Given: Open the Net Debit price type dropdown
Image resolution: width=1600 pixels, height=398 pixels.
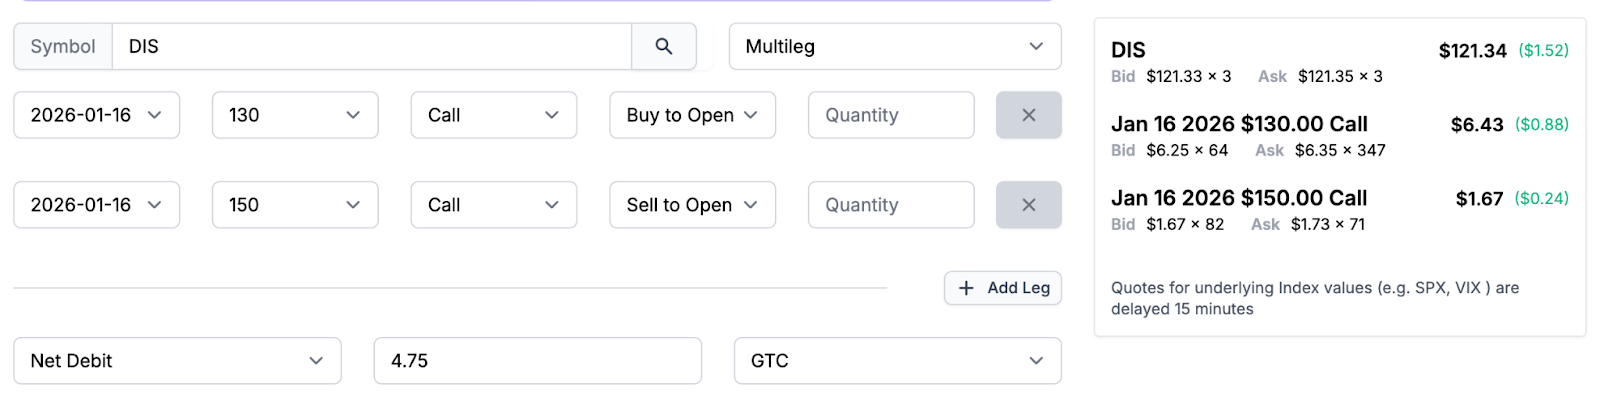Looking at the screenshot, I should tap(177, 361).
